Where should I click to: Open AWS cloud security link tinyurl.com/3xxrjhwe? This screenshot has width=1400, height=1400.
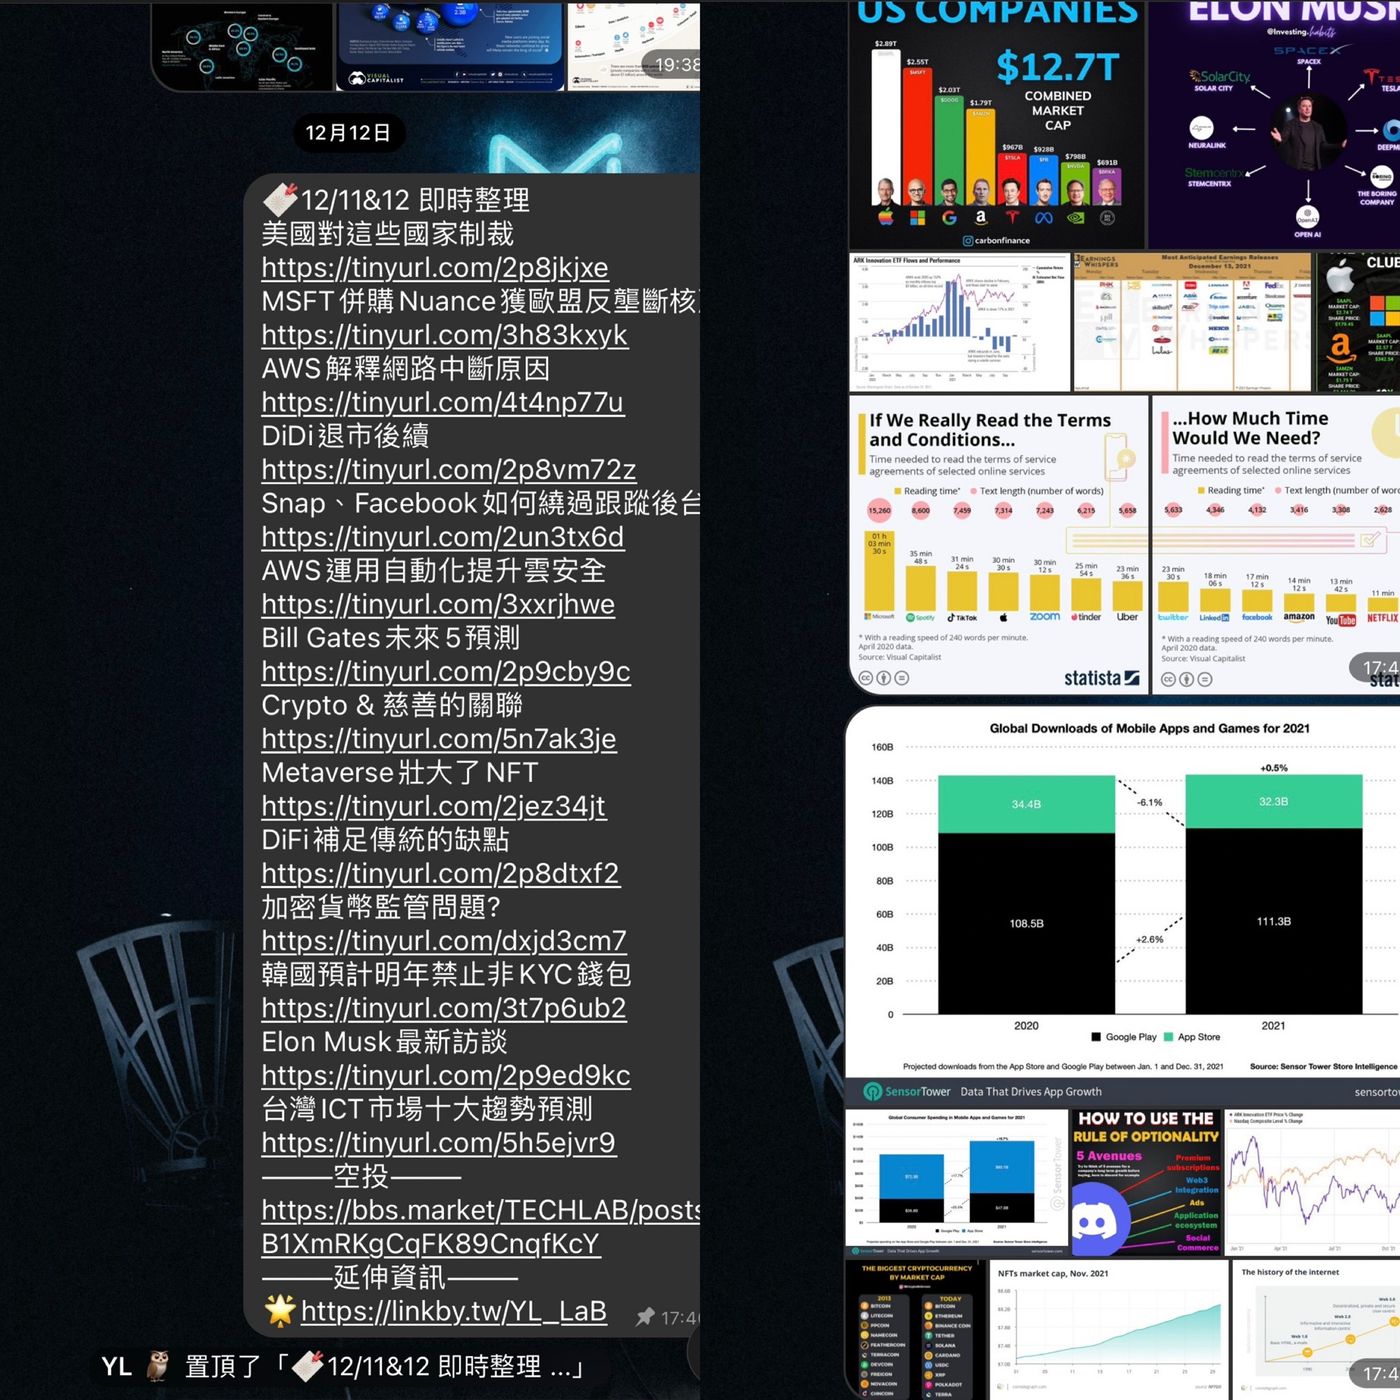pyautogui.click(x=437, y=604)
